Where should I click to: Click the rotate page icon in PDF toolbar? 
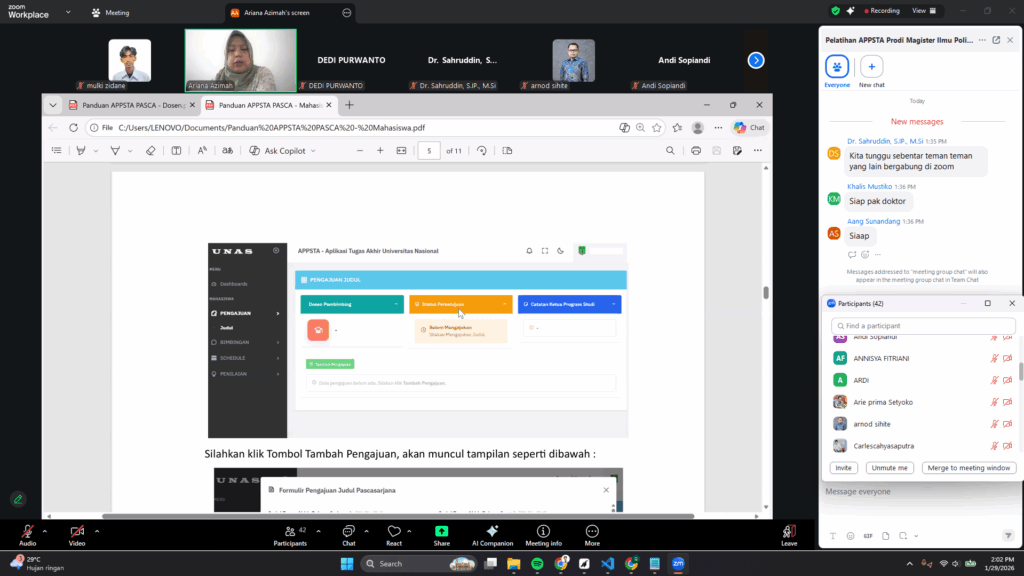click(482, 150)
